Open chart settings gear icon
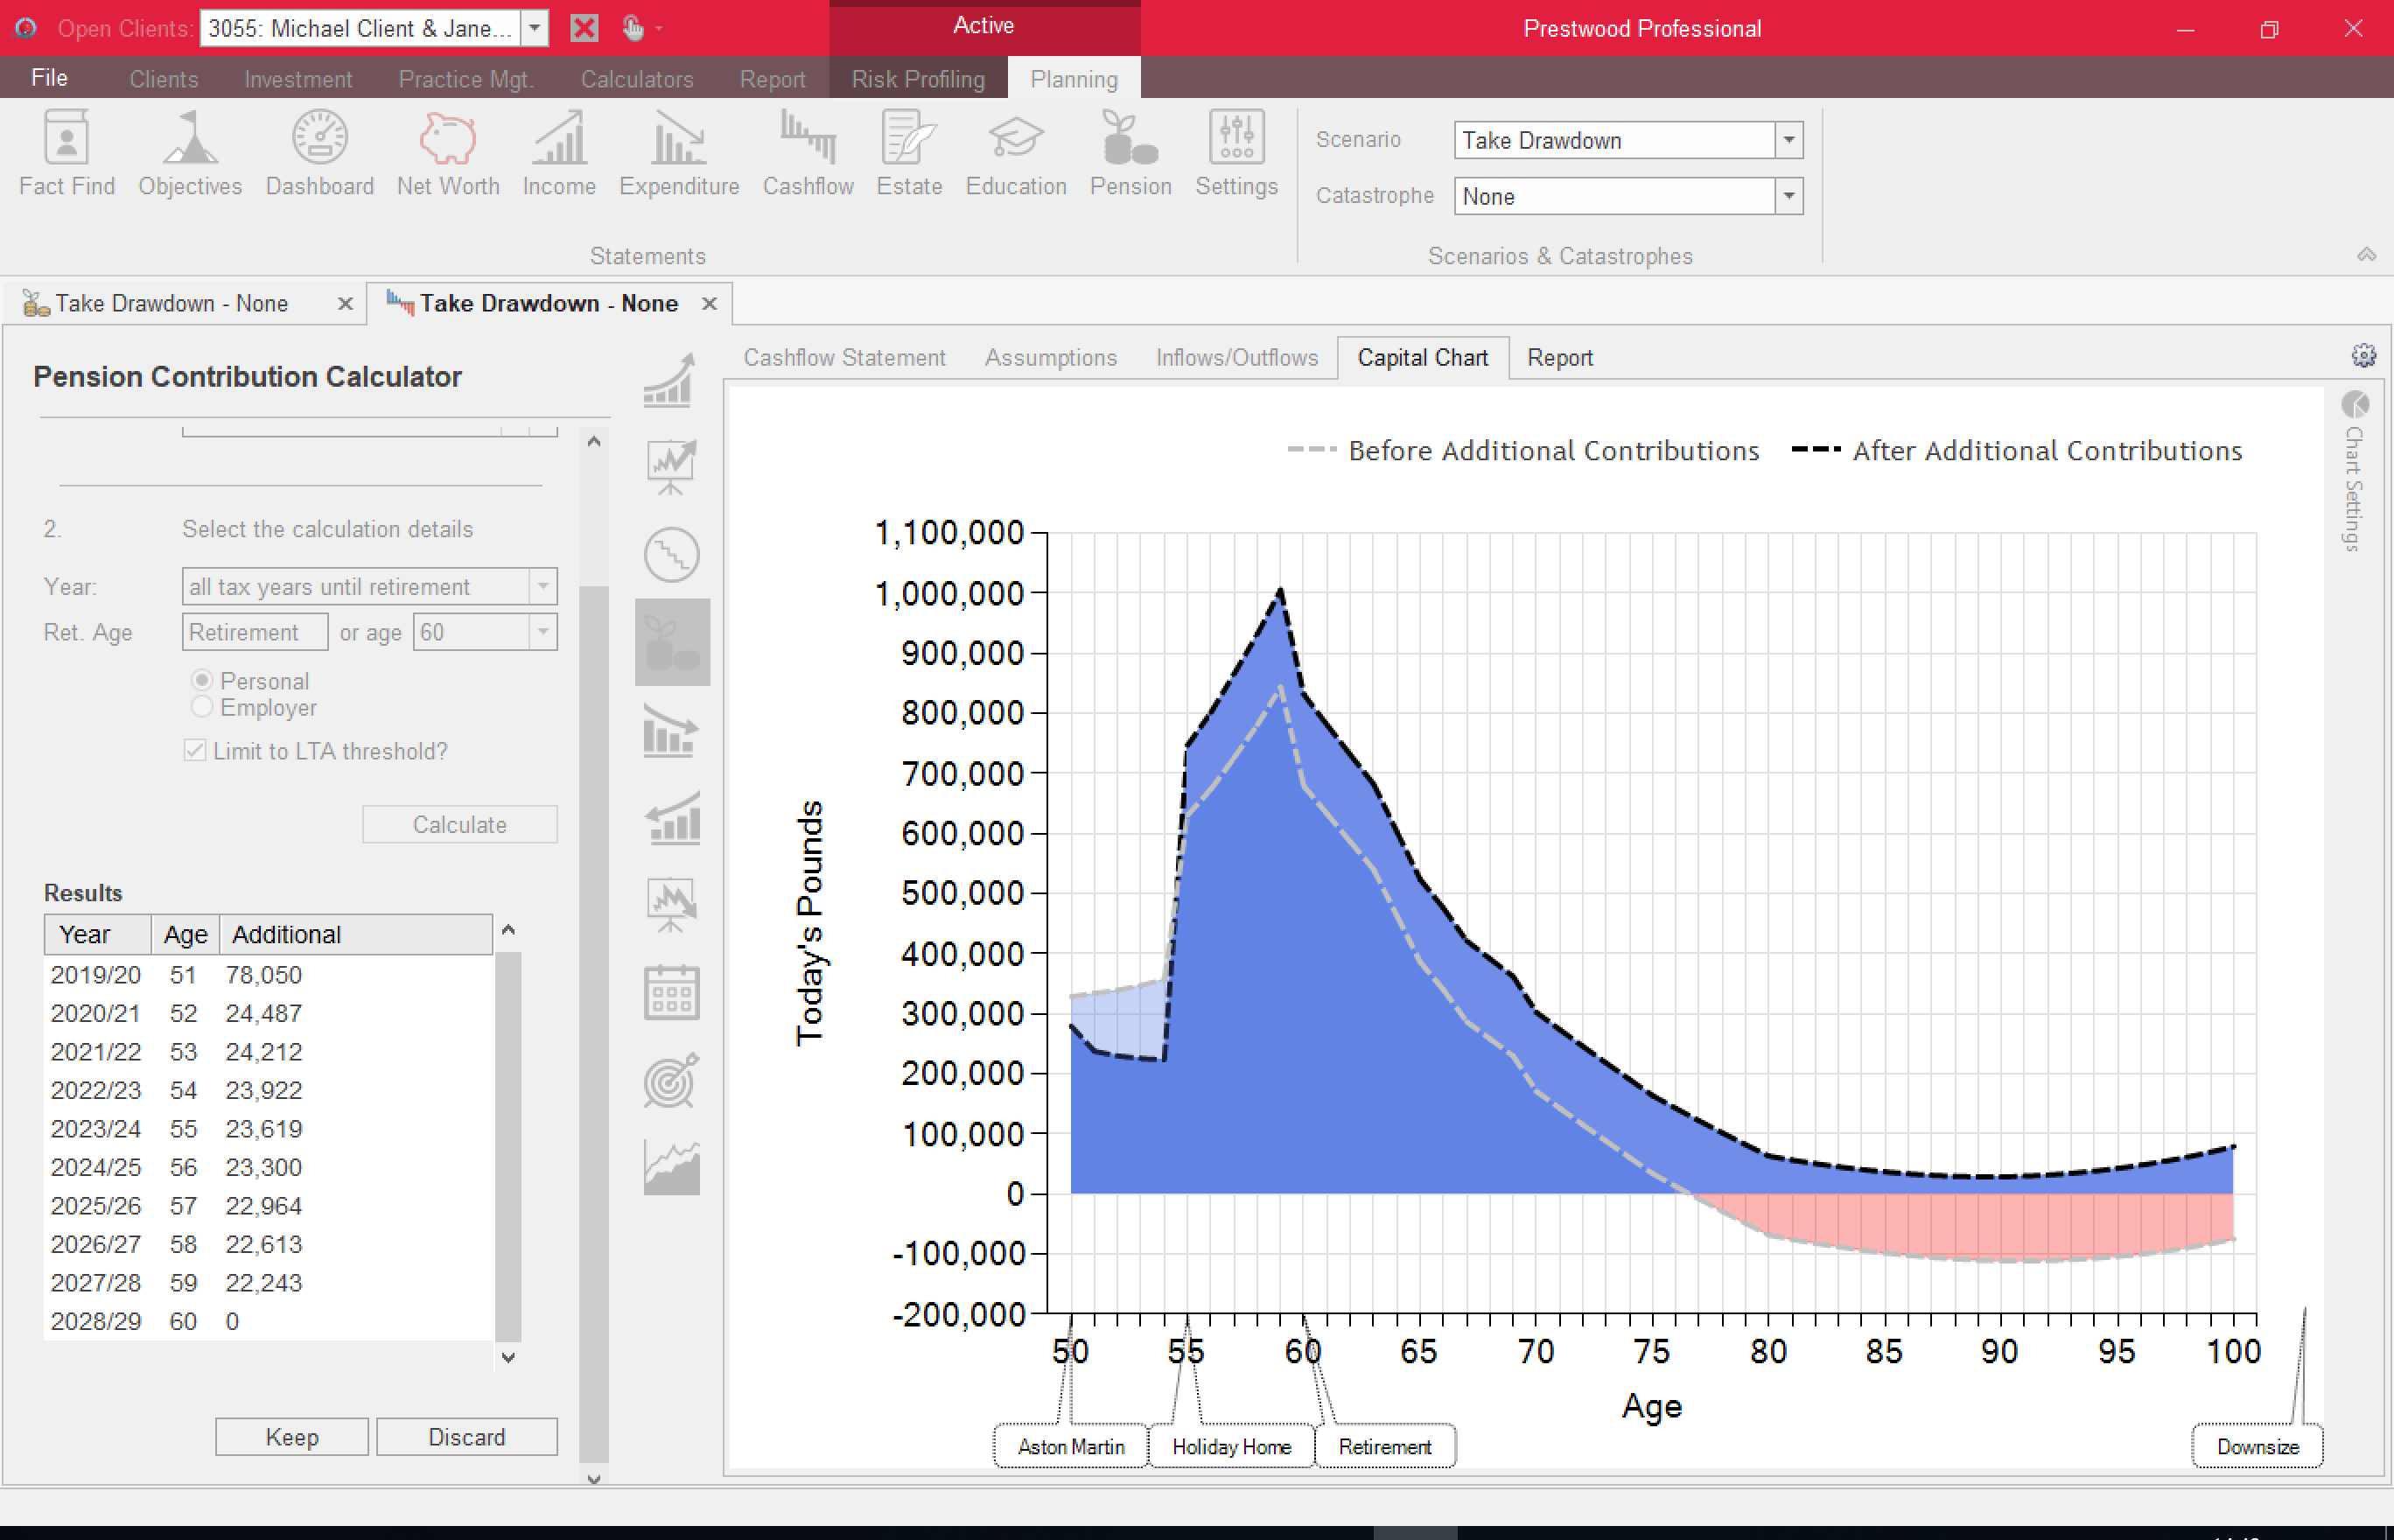The height and width of the screenshot is (1540, 2394). [2363, 356]
